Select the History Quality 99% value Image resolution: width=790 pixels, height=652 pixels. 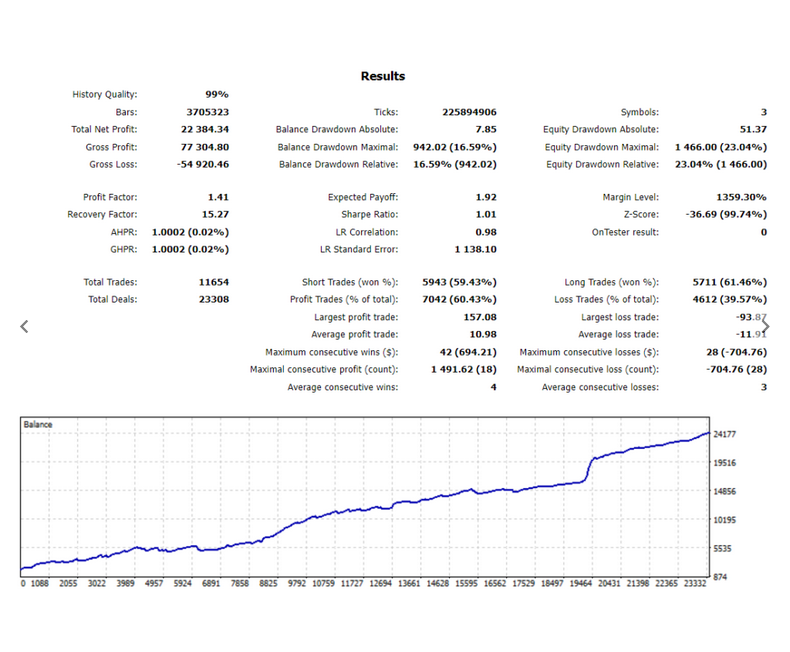217,94
